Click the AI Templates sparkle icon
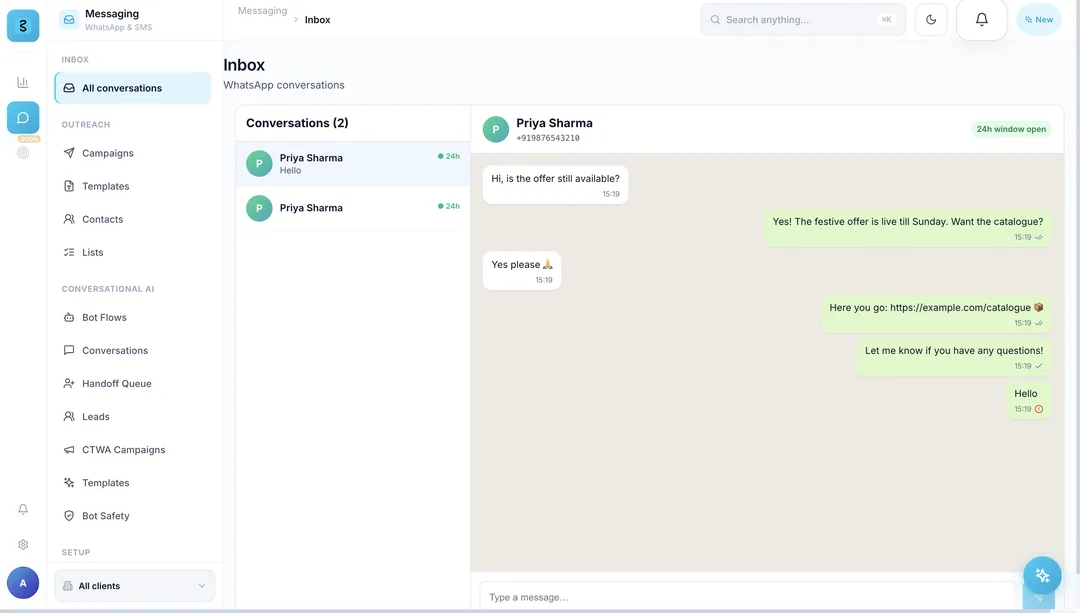Screen dimensions: 1080x613 [x=69, y=483]
